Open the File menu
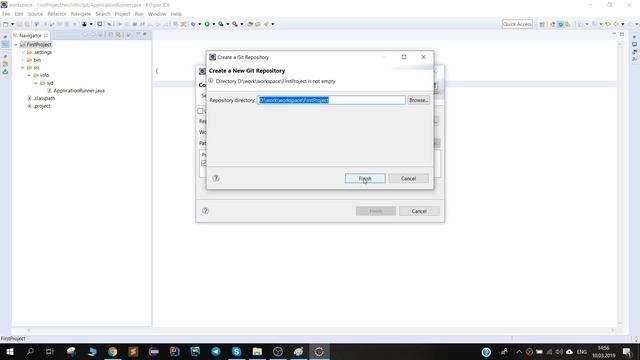Screen dimensions: 640x360 point(6,14)
